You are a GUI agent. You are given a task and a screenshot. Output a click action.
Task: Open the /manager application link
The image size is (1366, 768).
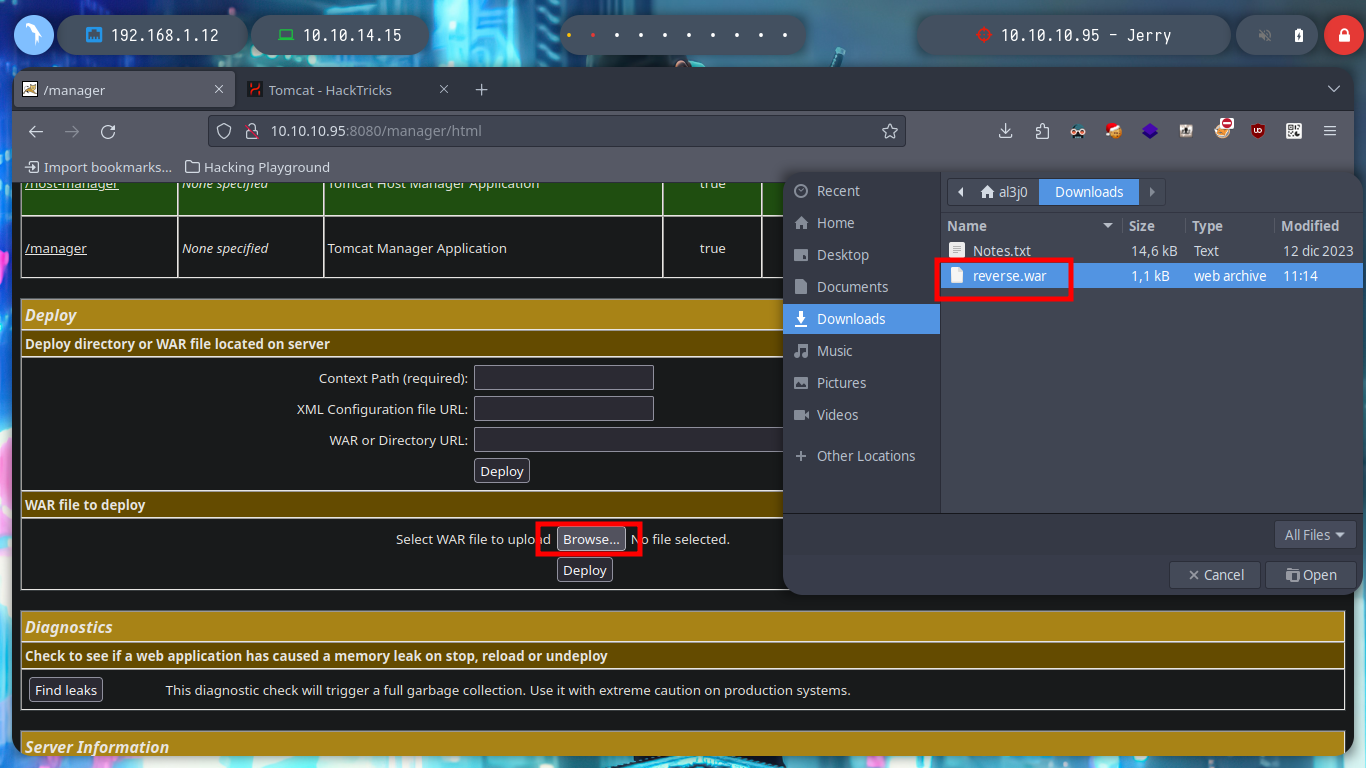coord(56,248)
